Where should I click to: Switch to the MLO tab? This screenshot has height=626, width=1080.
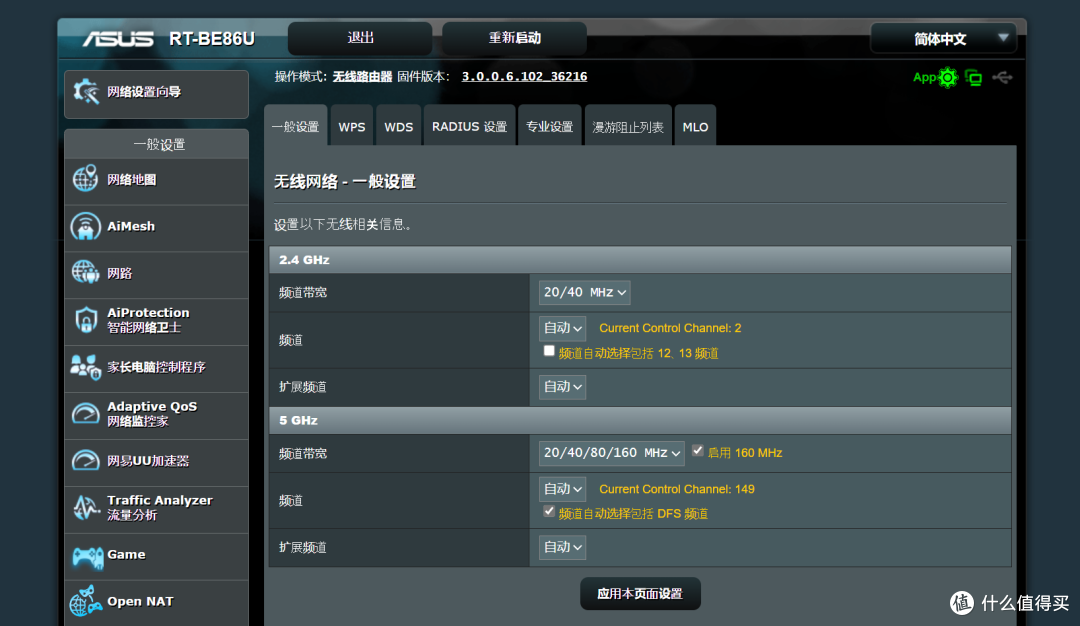(x=695, y=127)
